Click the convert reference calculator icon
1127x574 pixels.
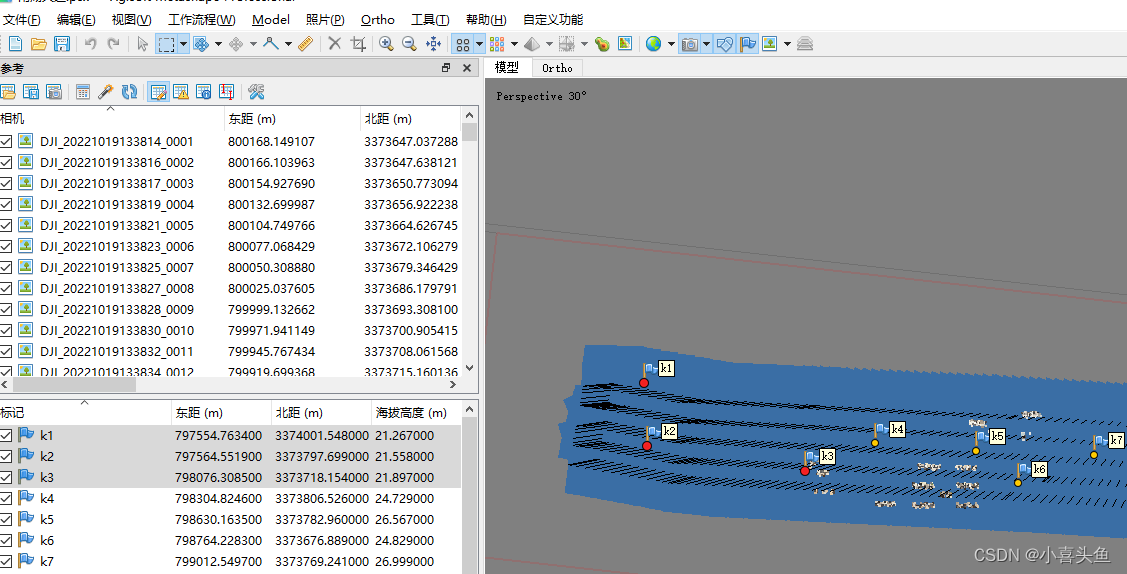pyautogui.click(x=83, y=92)
